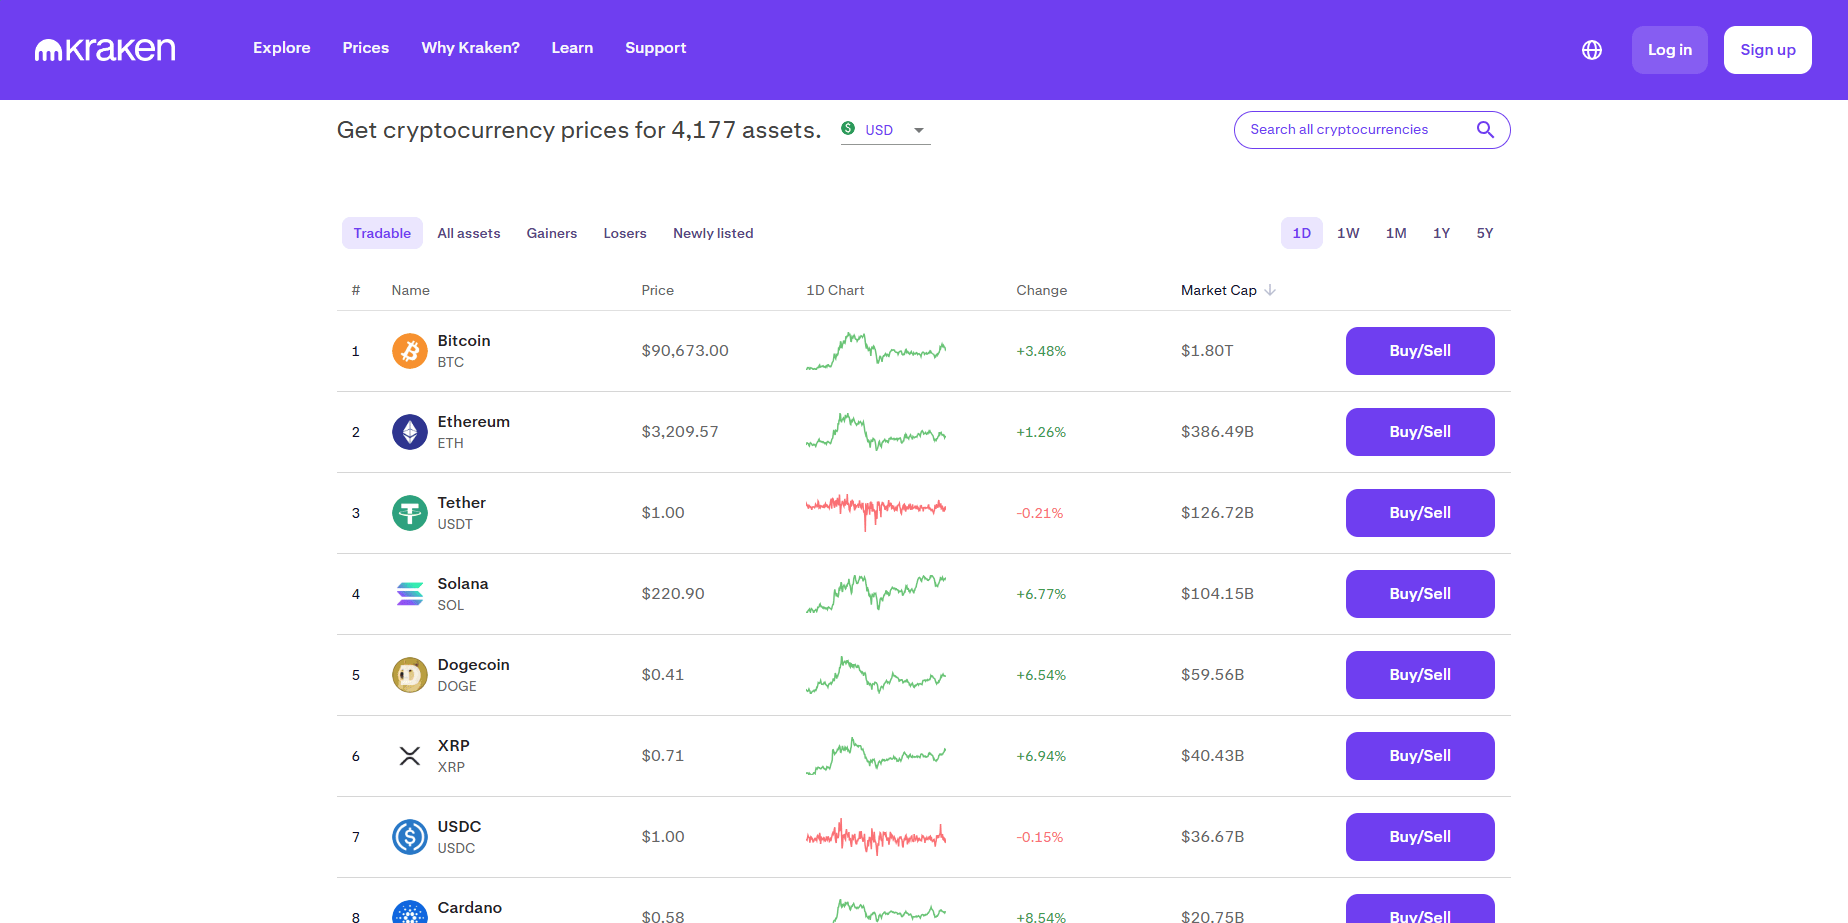
Task: Open the Tether 1D chart sparkline
Action: tap(876, 512)
